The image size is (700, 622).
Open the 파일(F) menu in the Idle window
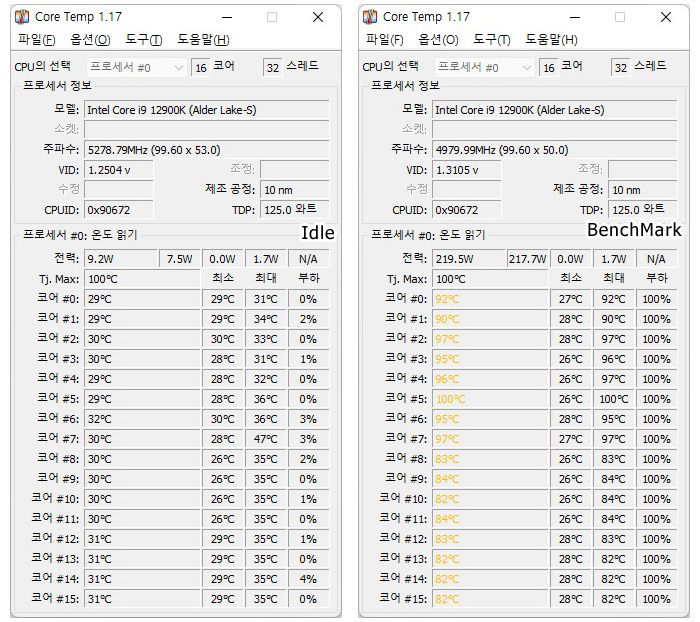(36, 40)
